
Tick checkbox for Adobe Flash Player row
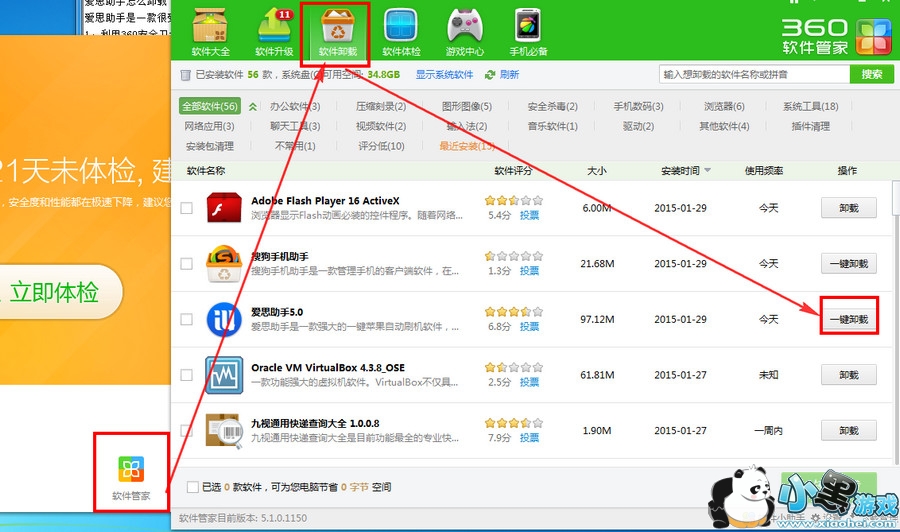click(187, 208)
